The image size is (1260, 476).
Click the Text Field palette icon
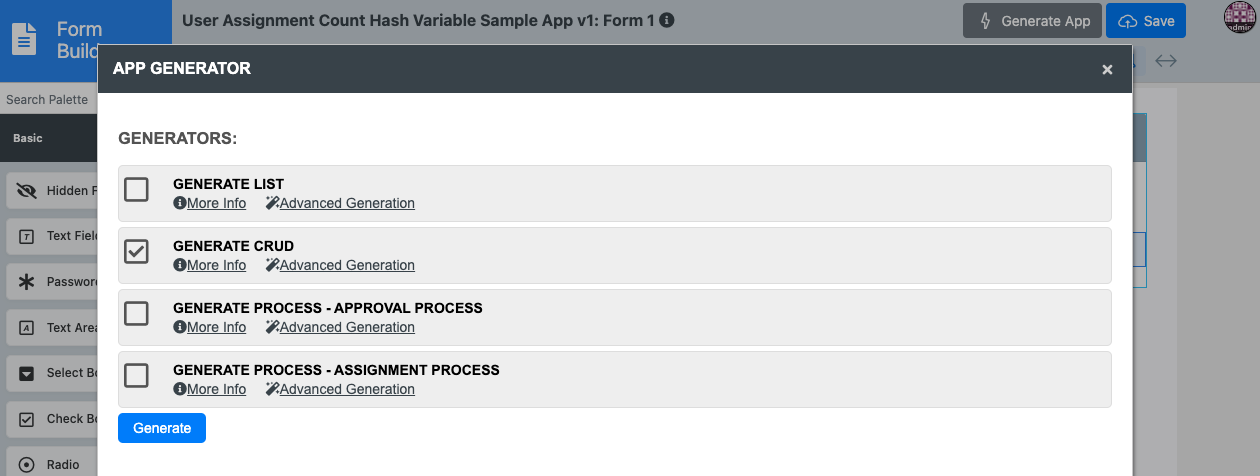pos(27,236)
